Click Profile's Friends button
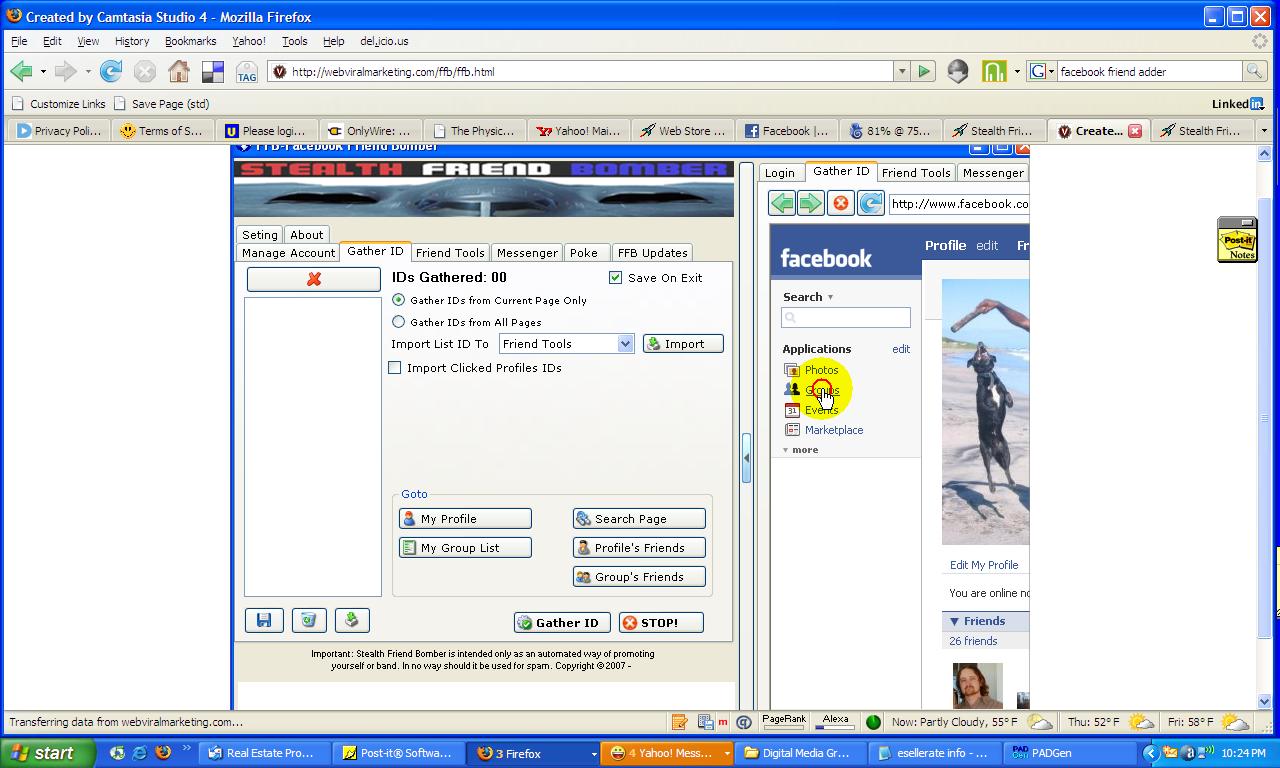1280x768 pixels. point(639,548)
